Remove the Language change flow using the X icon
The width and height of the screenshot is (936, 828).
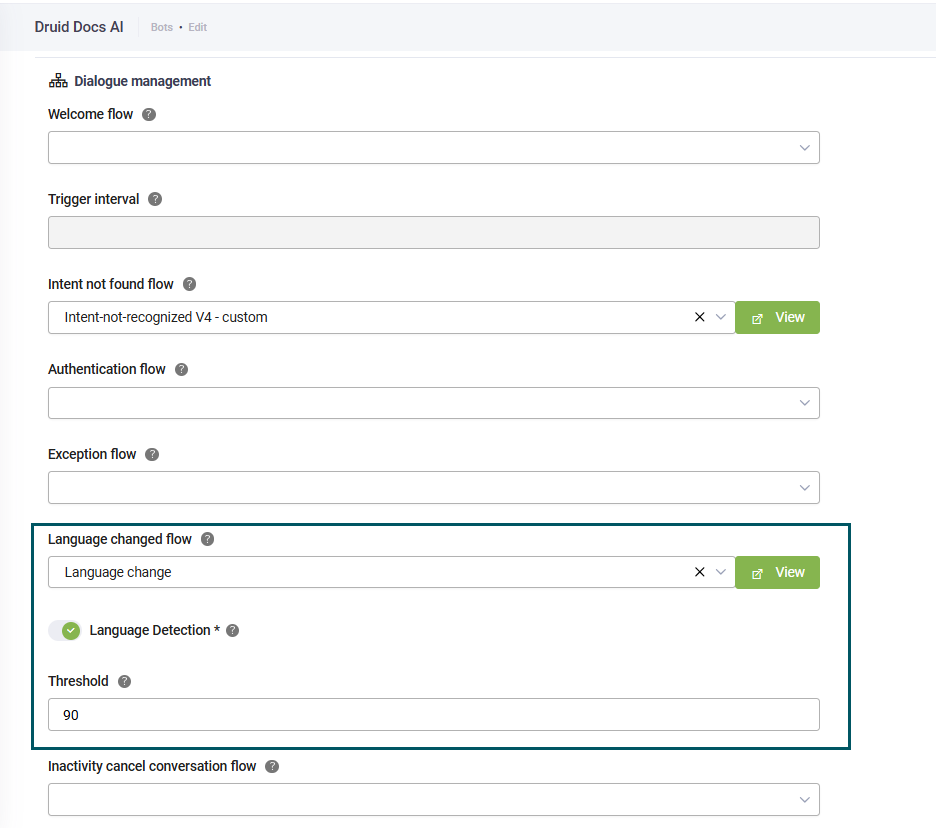(700, 572)
